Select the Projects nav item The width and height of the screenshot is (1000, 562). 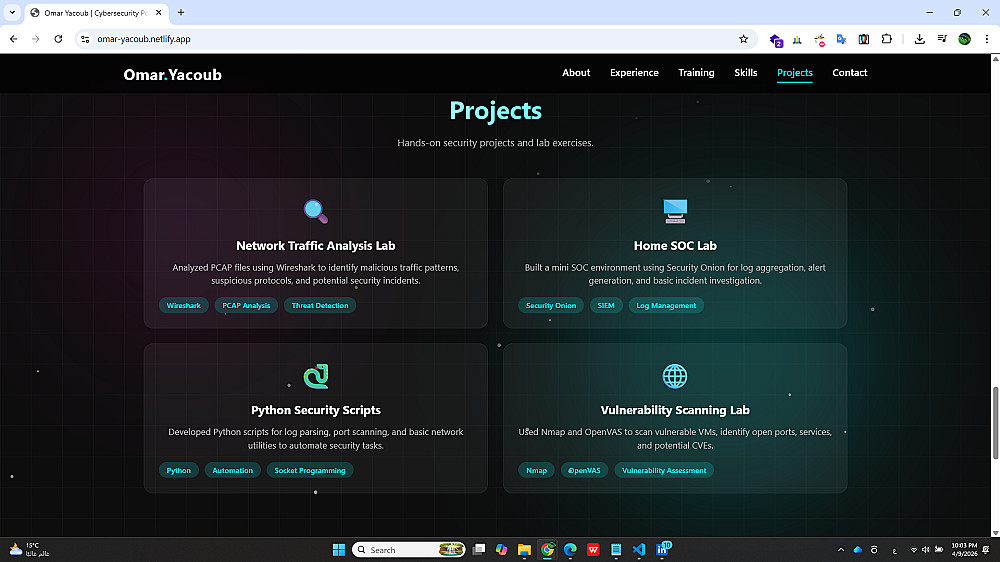pyautogui.click(x=795, y=73)
